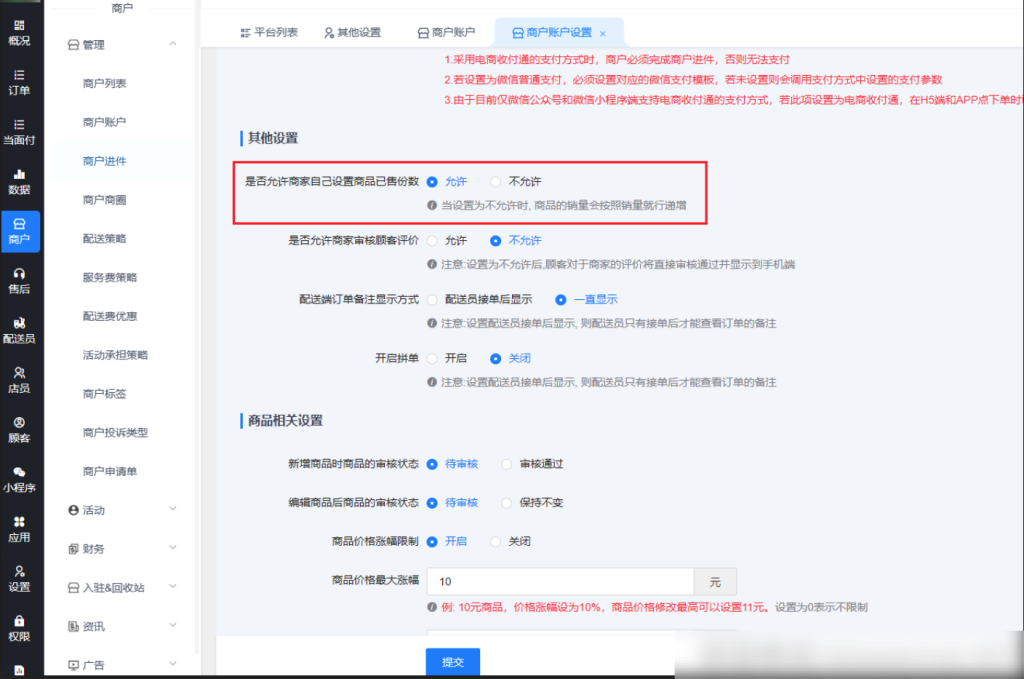Click the 提交 submit button
Image resolution: width=1024 pixels, height=679 pixels.
pos(452,662)
